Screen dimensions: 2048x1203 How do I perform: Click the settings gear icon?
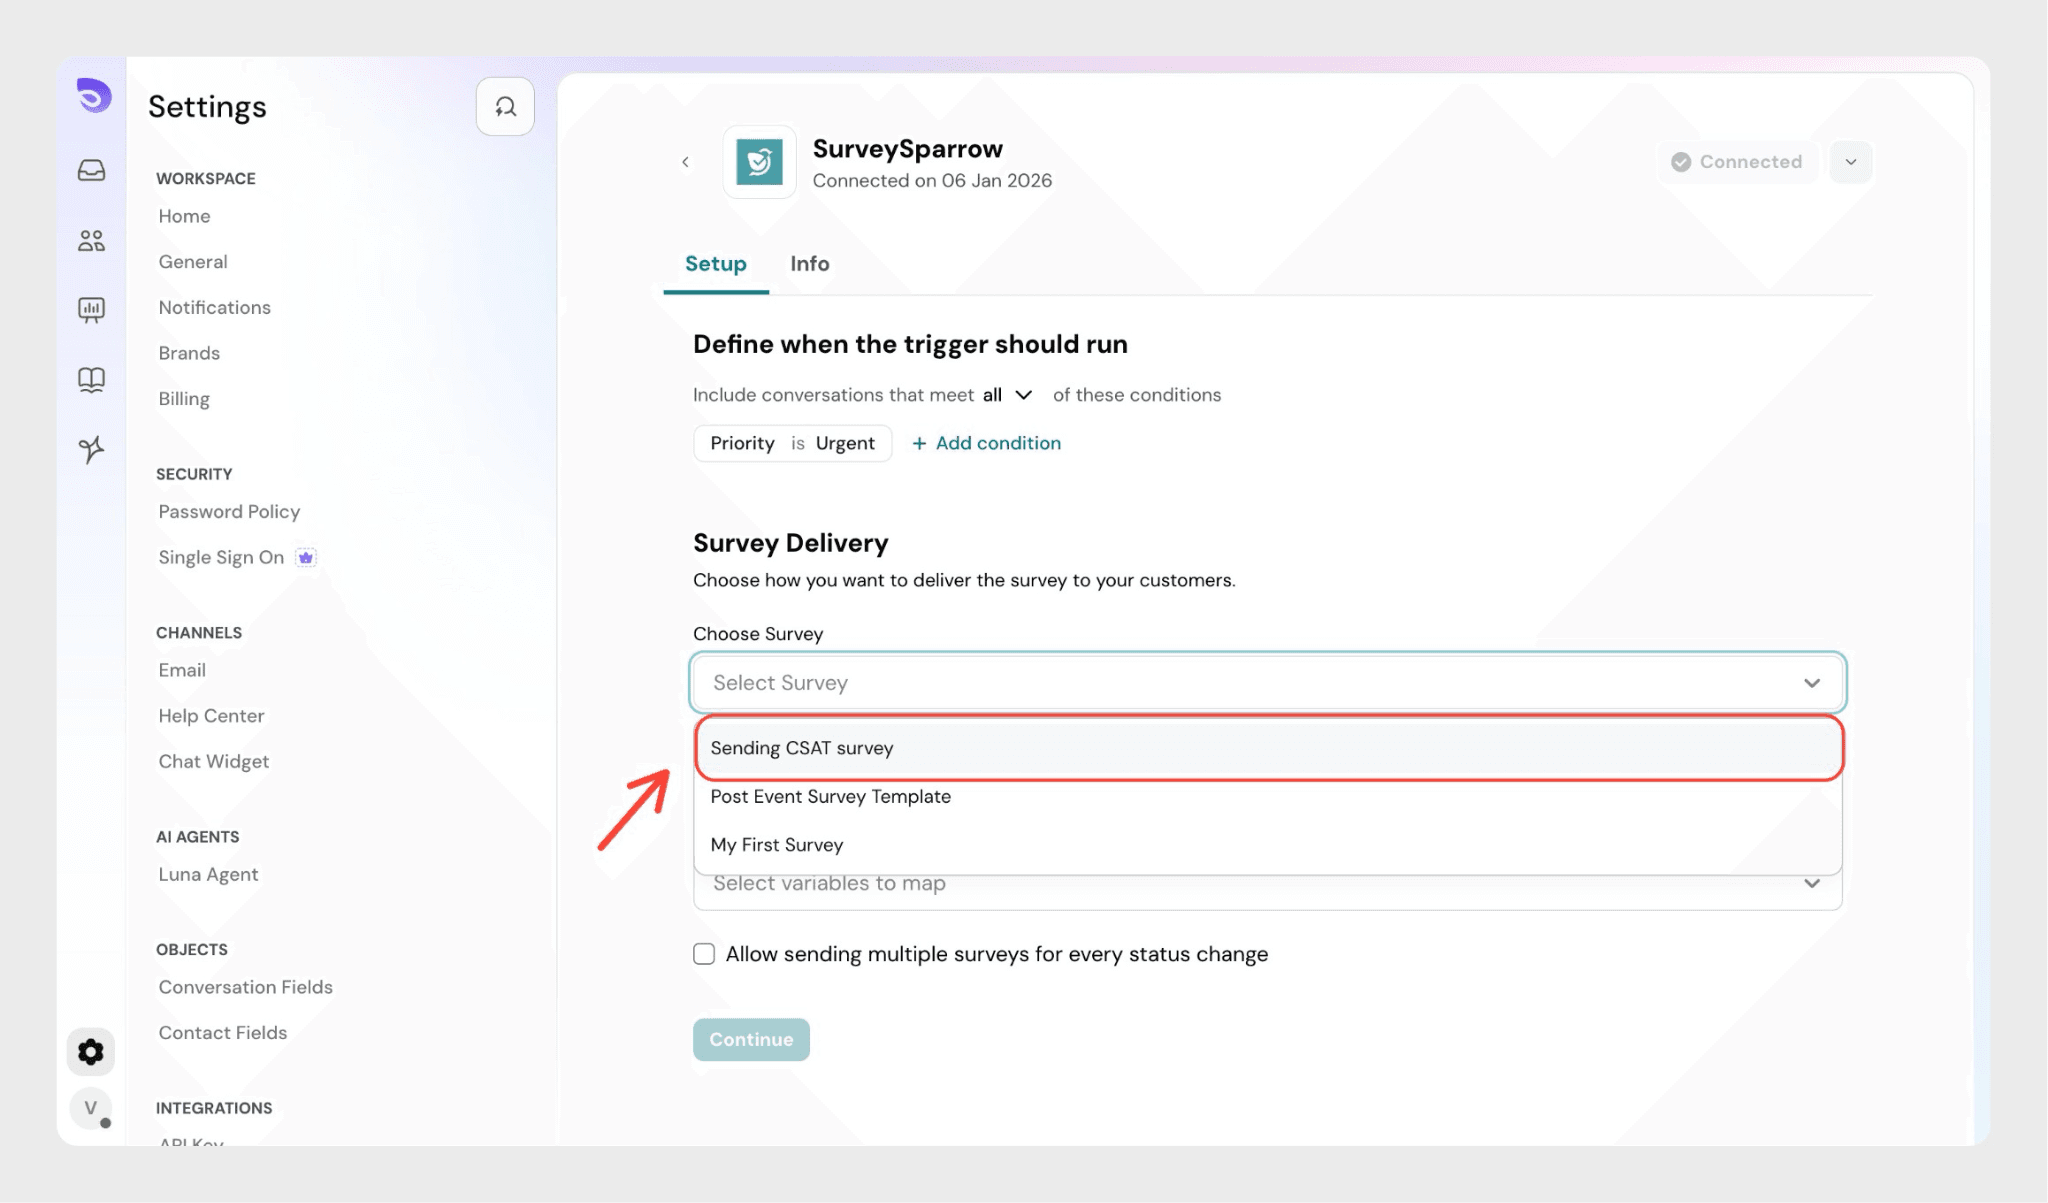click(x=91, y=1052)
